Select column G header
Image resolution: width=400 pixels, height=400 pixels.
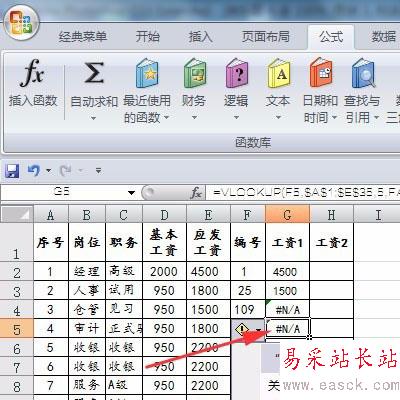(x=287, y=215)
